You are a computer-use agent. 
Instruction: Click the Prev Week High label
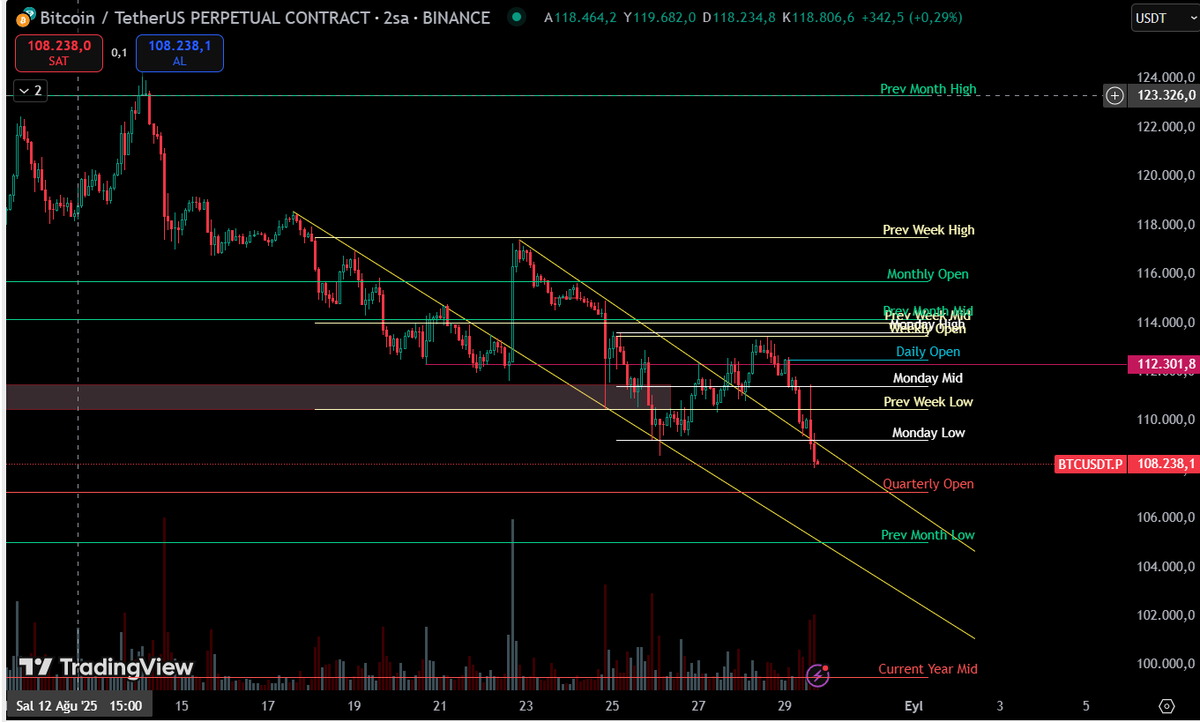point(928,230)
